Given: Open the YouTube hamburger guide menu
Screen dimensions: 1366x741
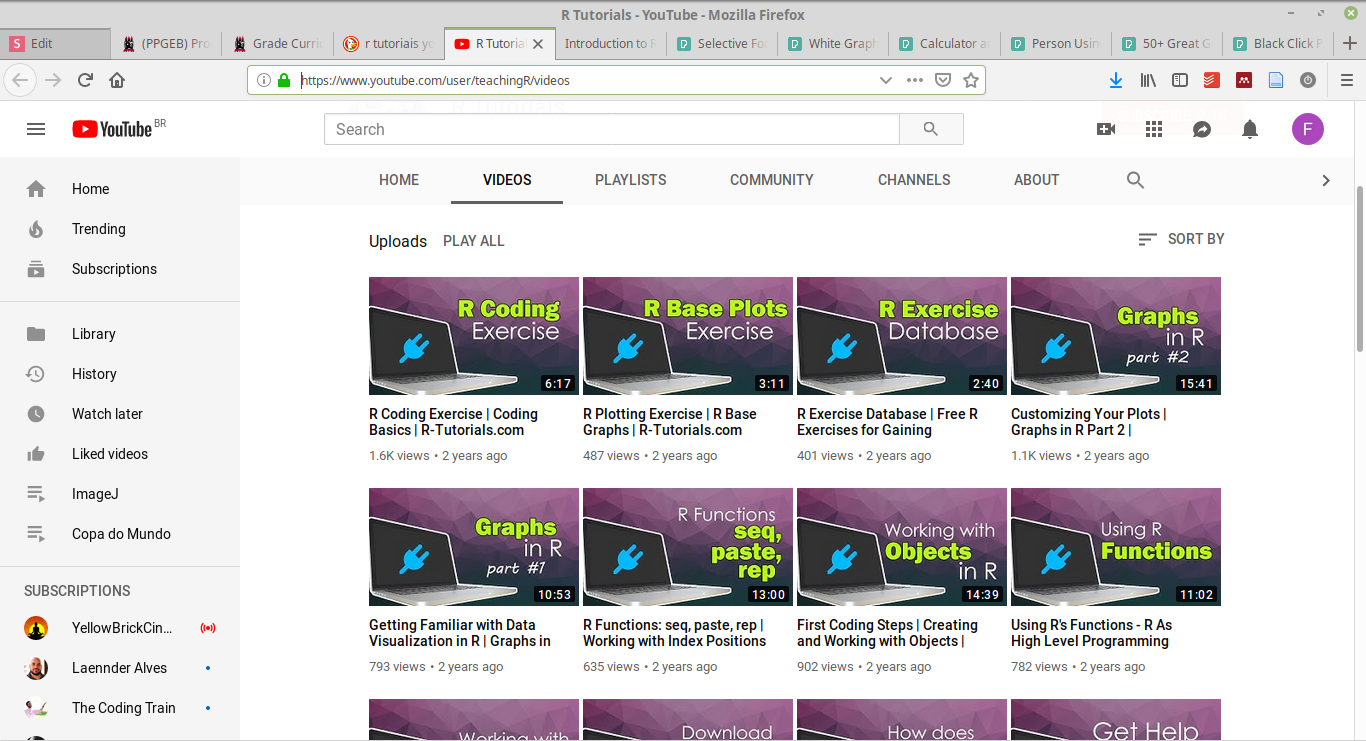Looking at the screenshot, I should click(x=36, y=129).
